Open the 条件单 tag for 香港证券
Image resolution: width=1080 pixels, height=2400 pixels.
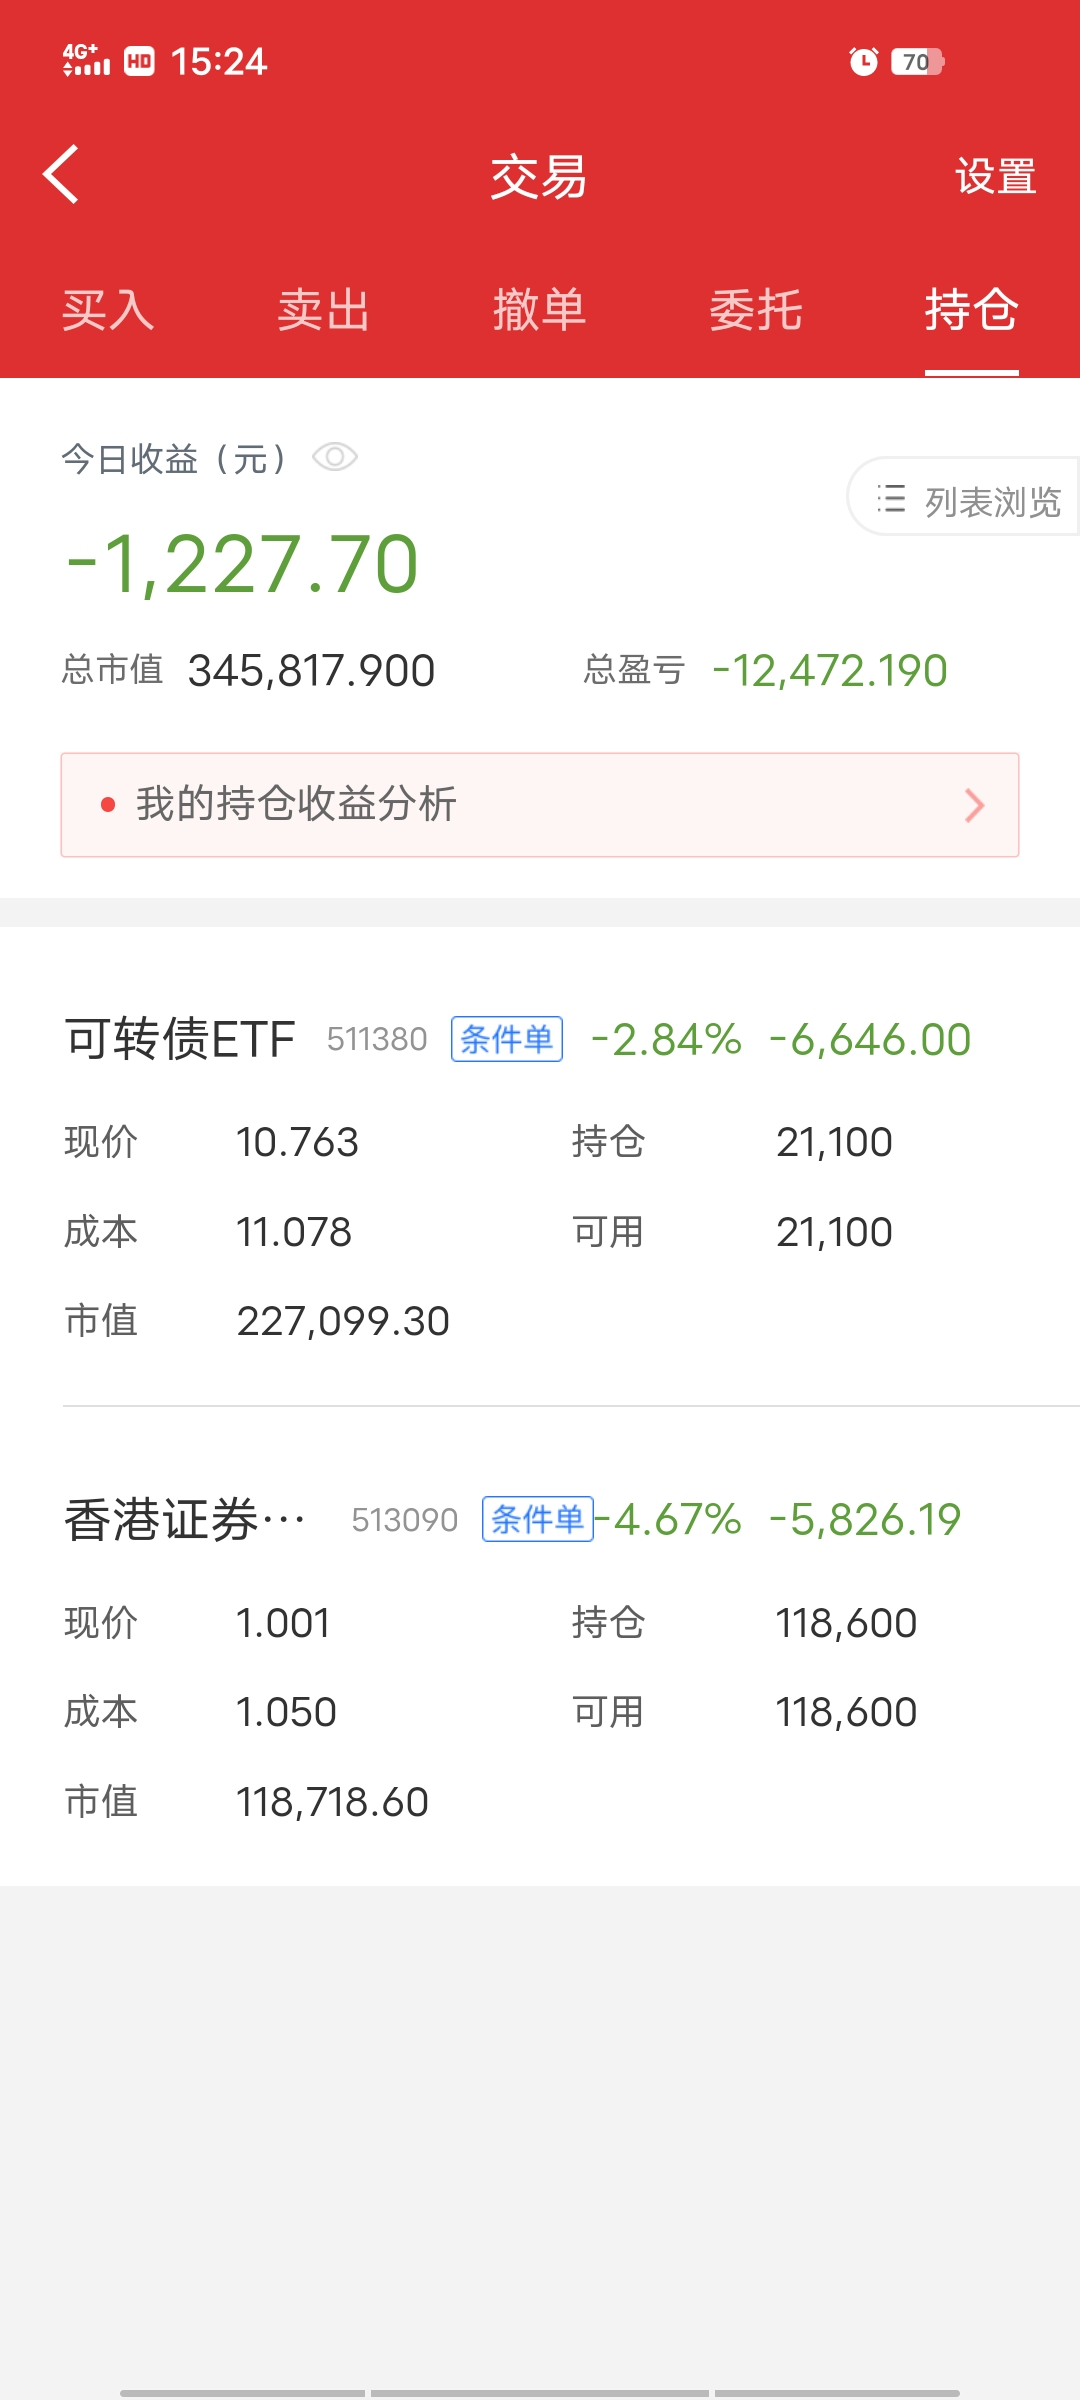tap(538, 1519)
